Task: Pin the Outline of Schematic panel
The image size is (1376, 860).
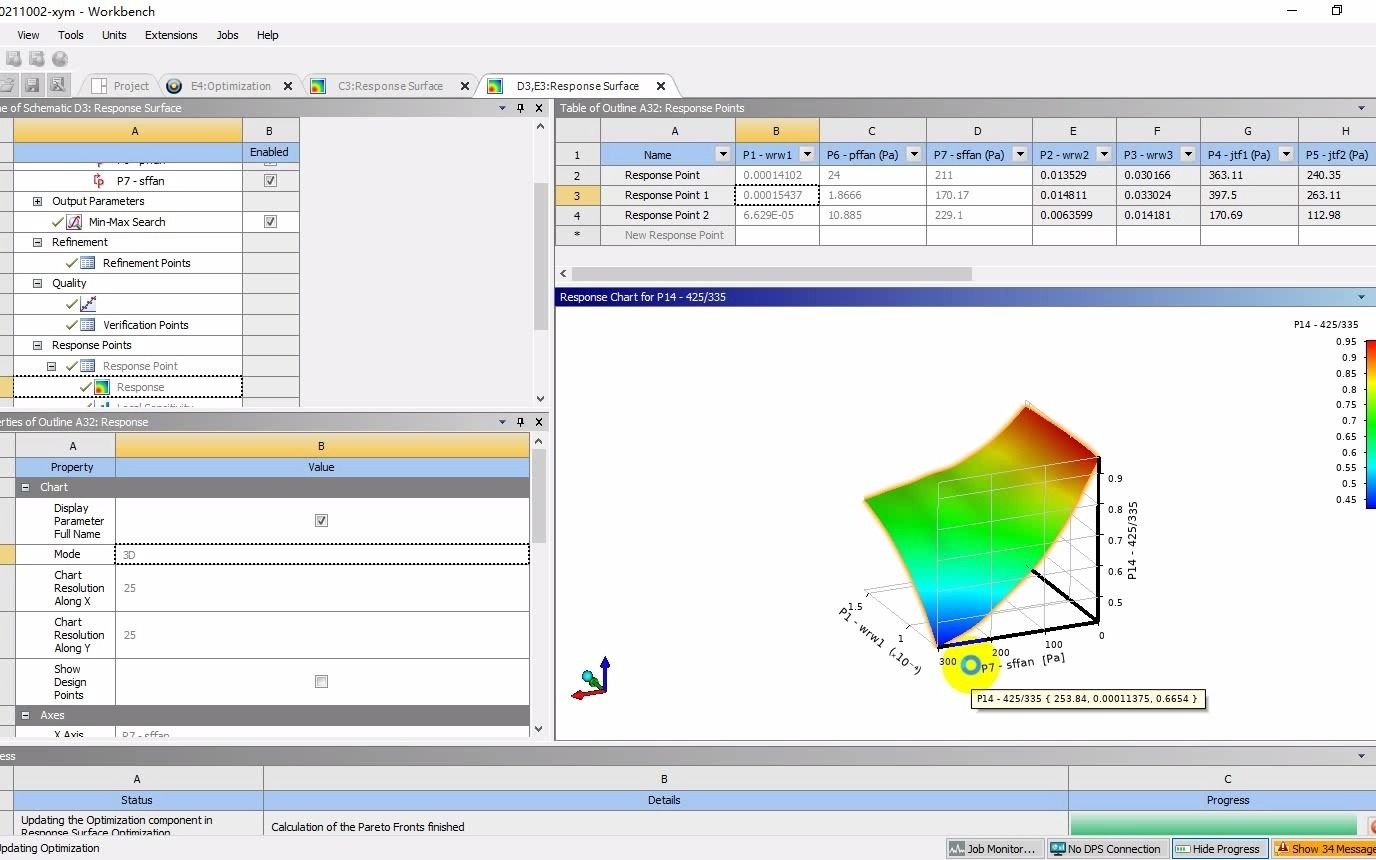Action: point(520,108)
